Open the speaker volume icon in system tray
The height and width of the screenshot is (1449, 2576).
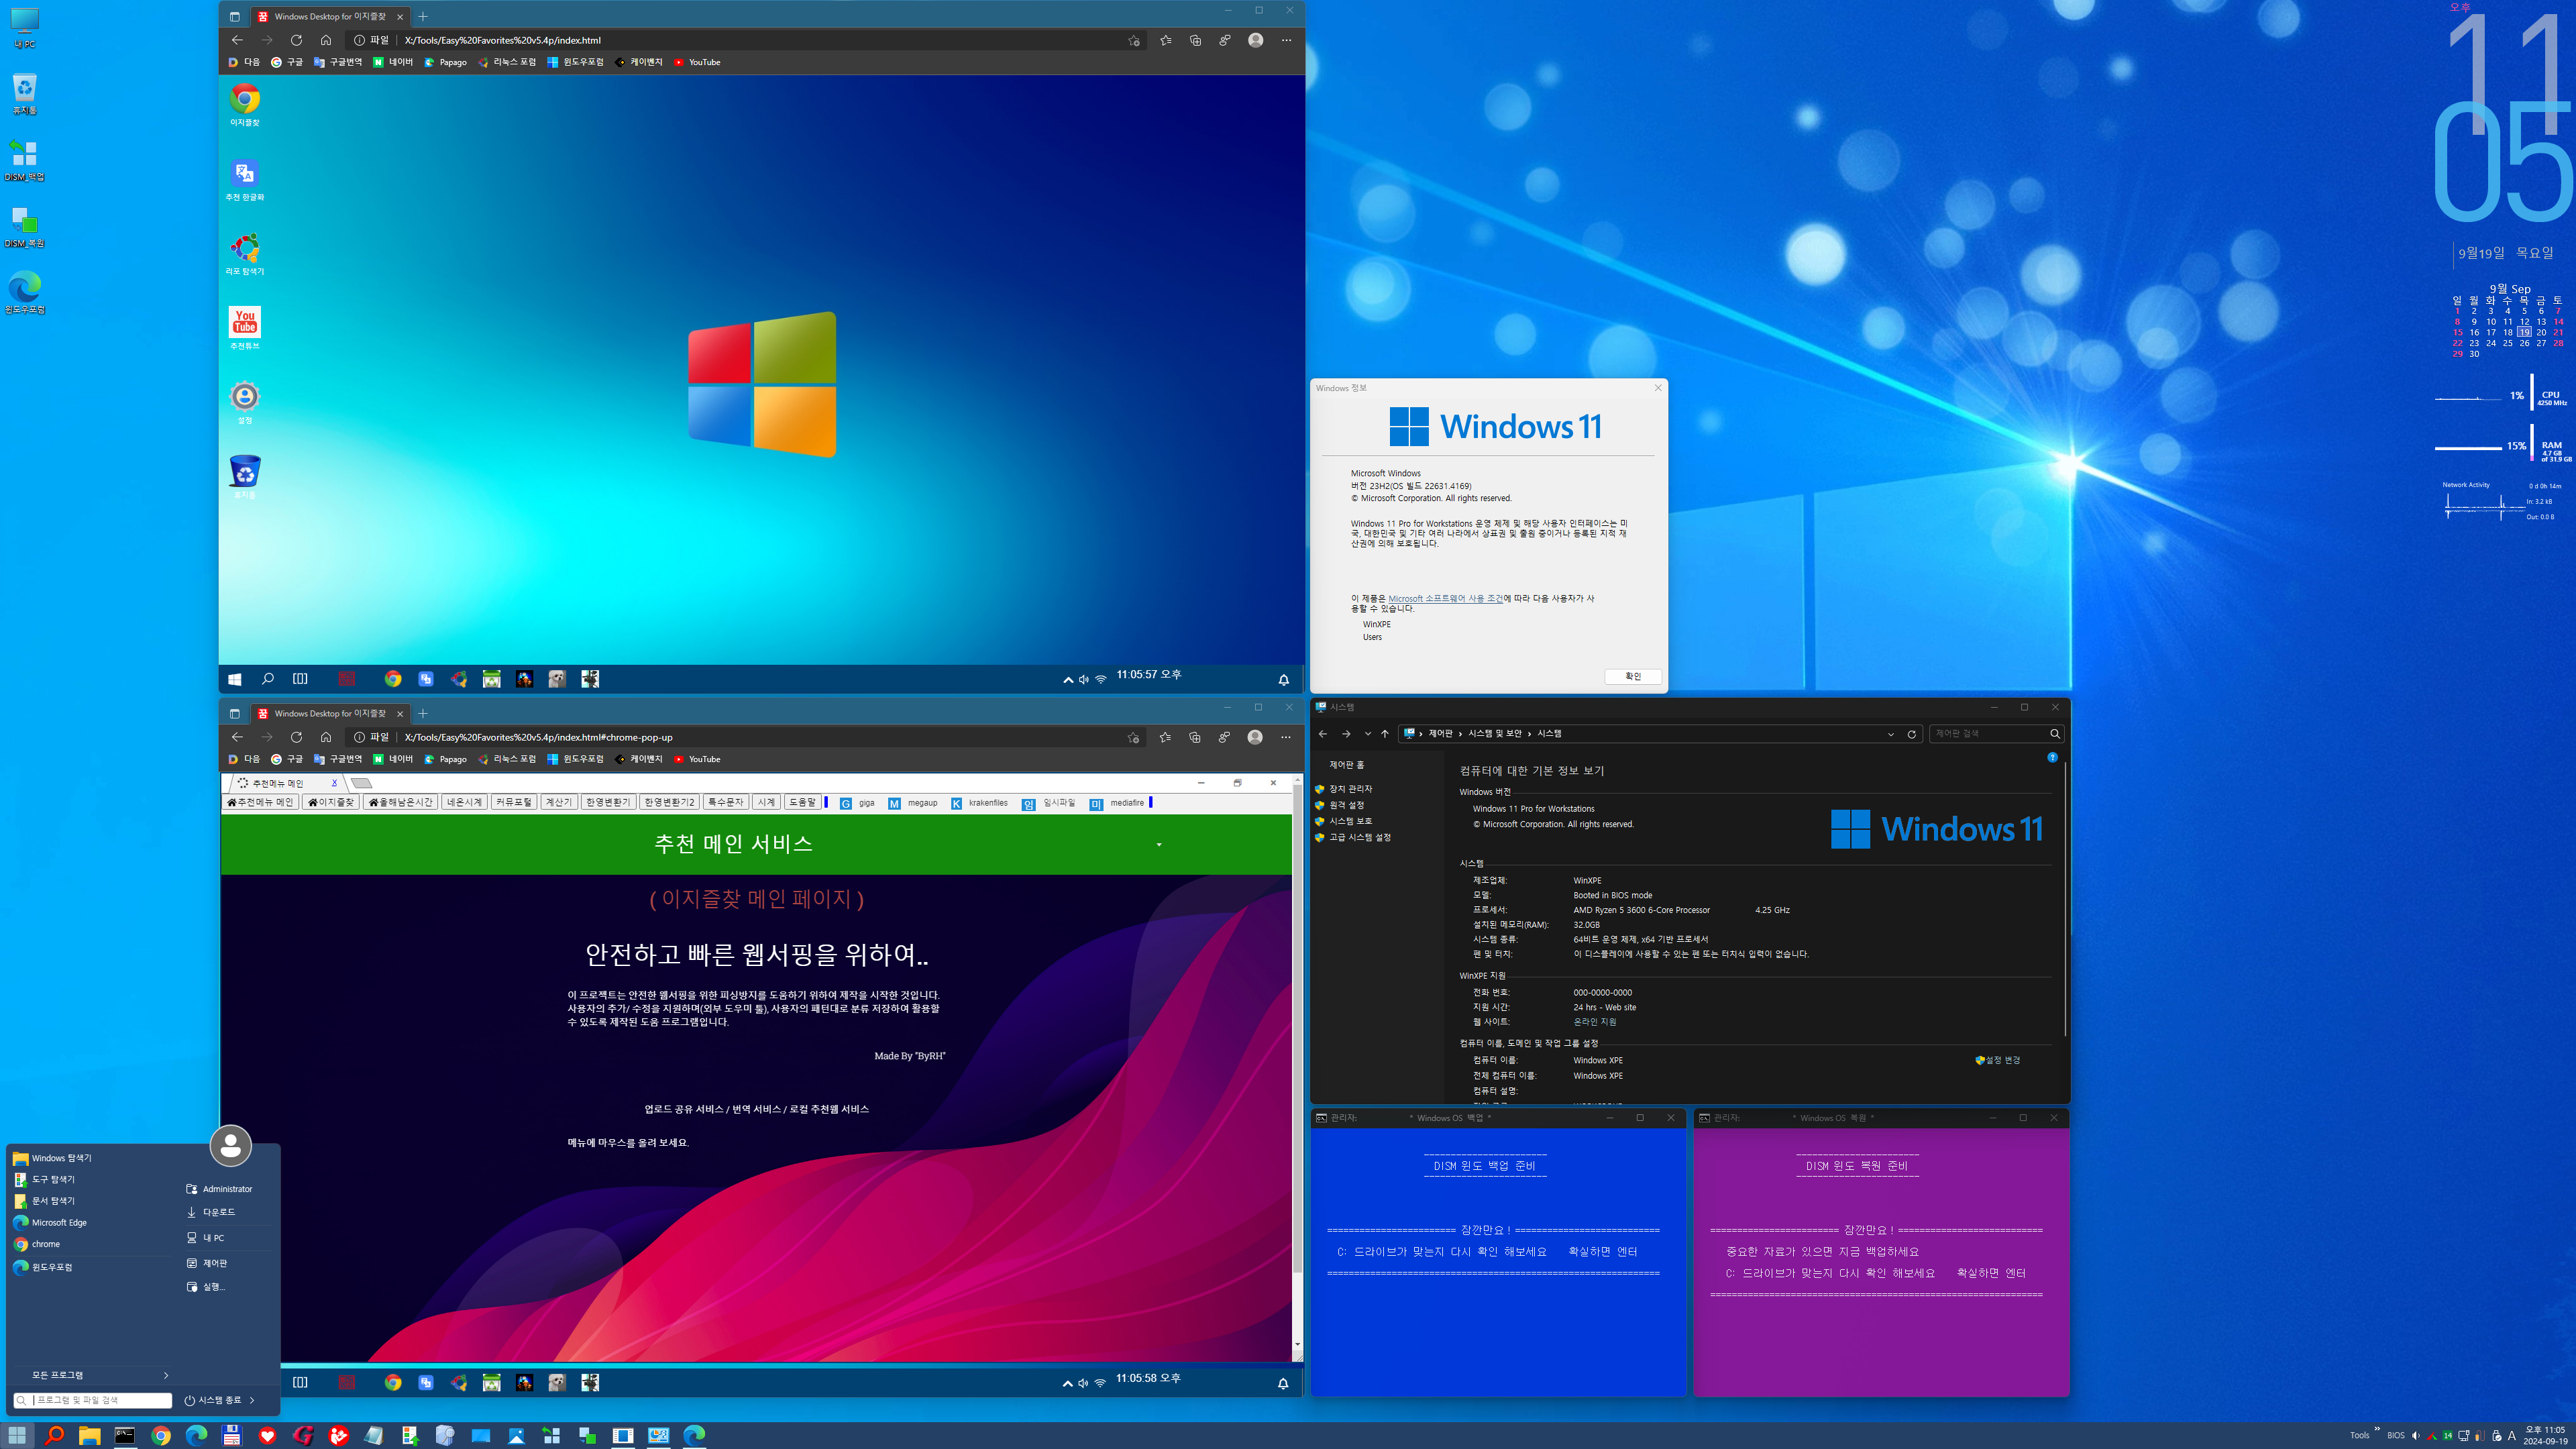coord(2415,1435)
